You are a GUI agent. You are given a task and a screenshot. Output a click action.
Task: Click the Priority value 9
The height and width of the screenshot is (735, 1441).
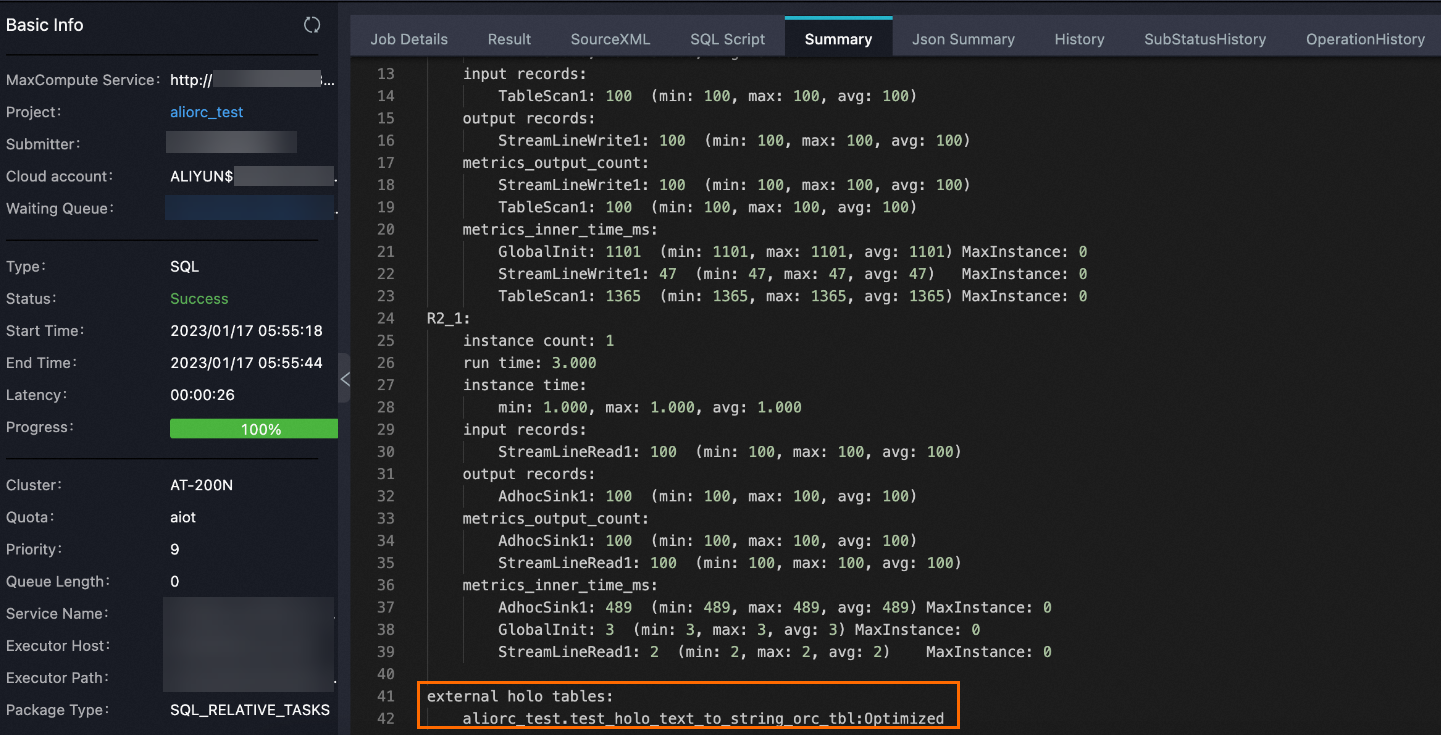[x=175, y=549]
